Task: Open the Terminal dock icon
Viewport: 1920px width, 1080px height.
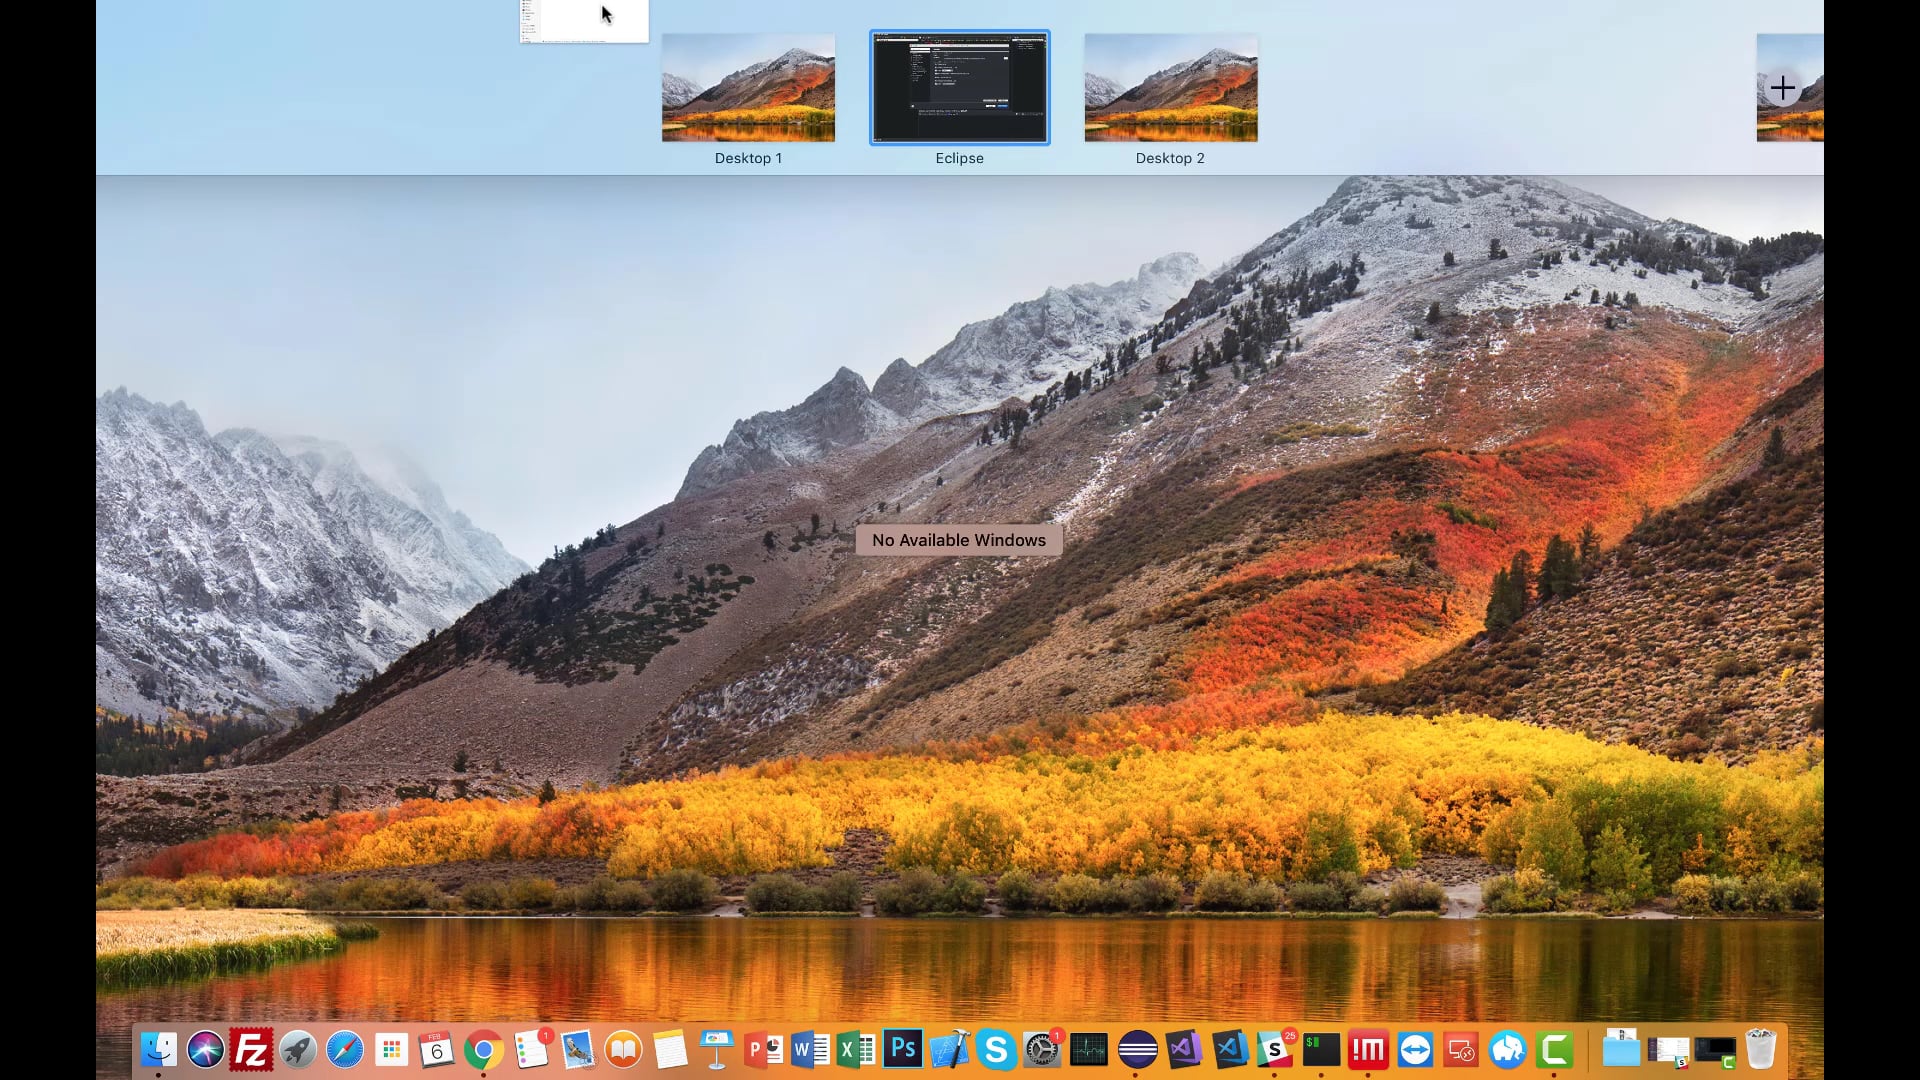Action: pos(1321,1050)
